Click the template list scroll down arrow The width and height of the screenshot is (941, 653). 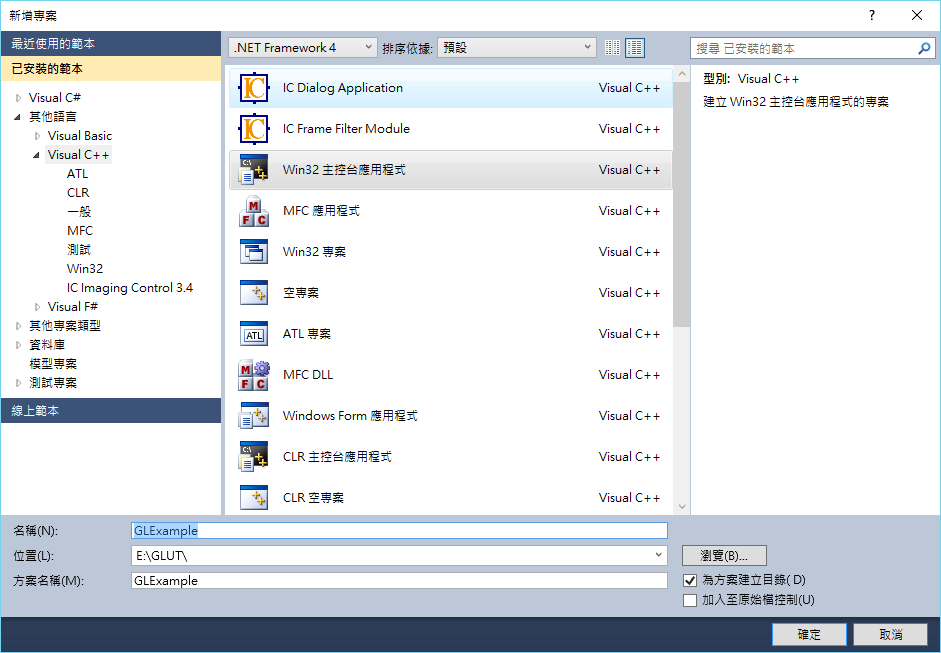[x=681, y=507]
